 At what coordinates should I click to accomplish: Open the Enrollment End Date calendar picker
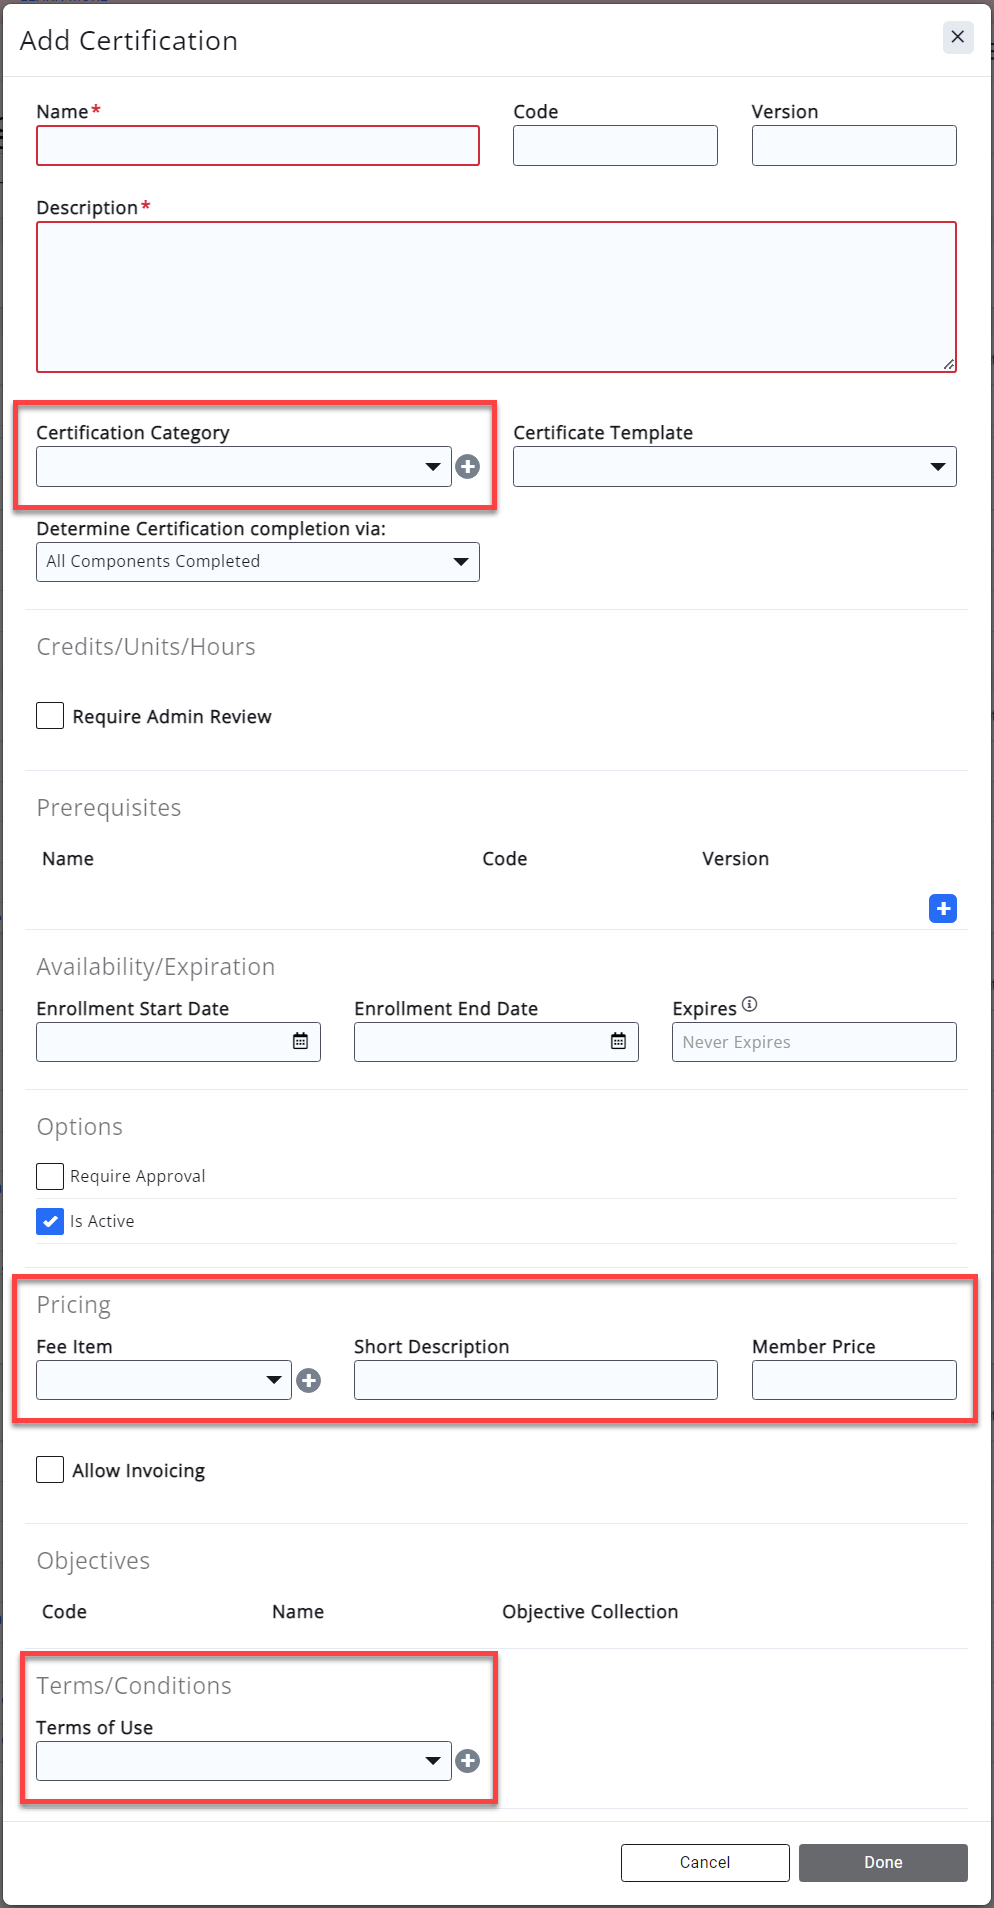(618, 1041)
